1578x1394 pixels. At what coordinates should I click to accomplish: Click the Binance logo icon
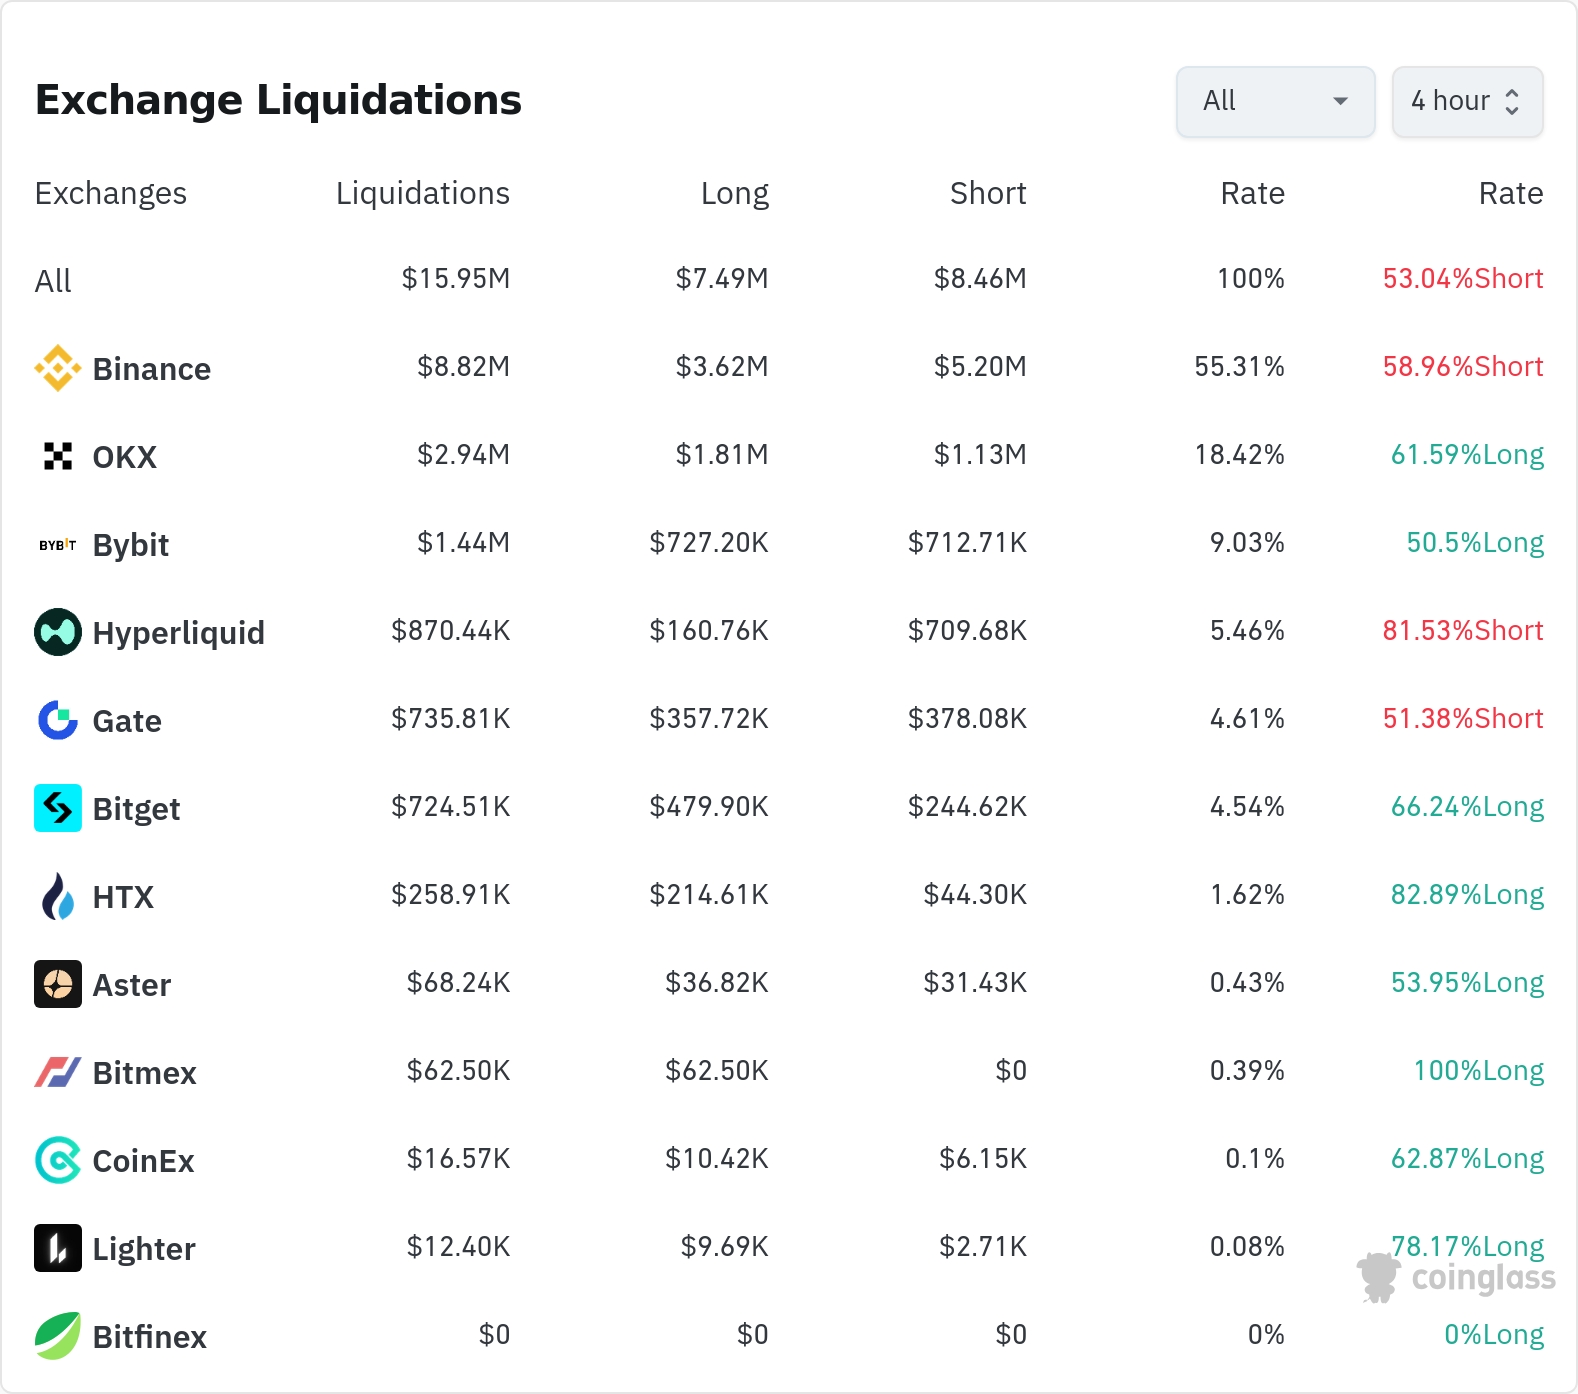click(58, 368)
